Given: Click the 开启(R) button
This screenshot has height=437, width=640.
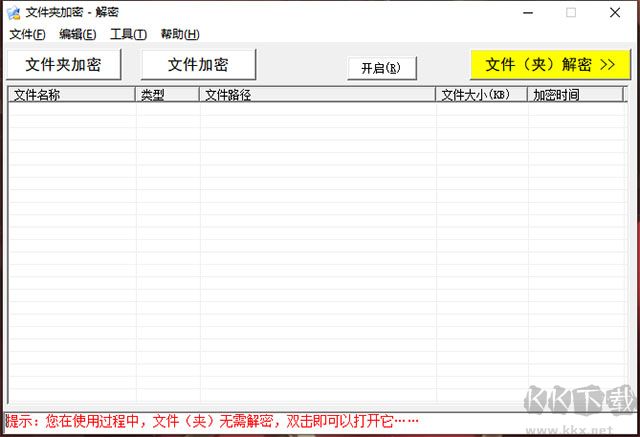Looking at the screenshot, I should coord(382,68).
